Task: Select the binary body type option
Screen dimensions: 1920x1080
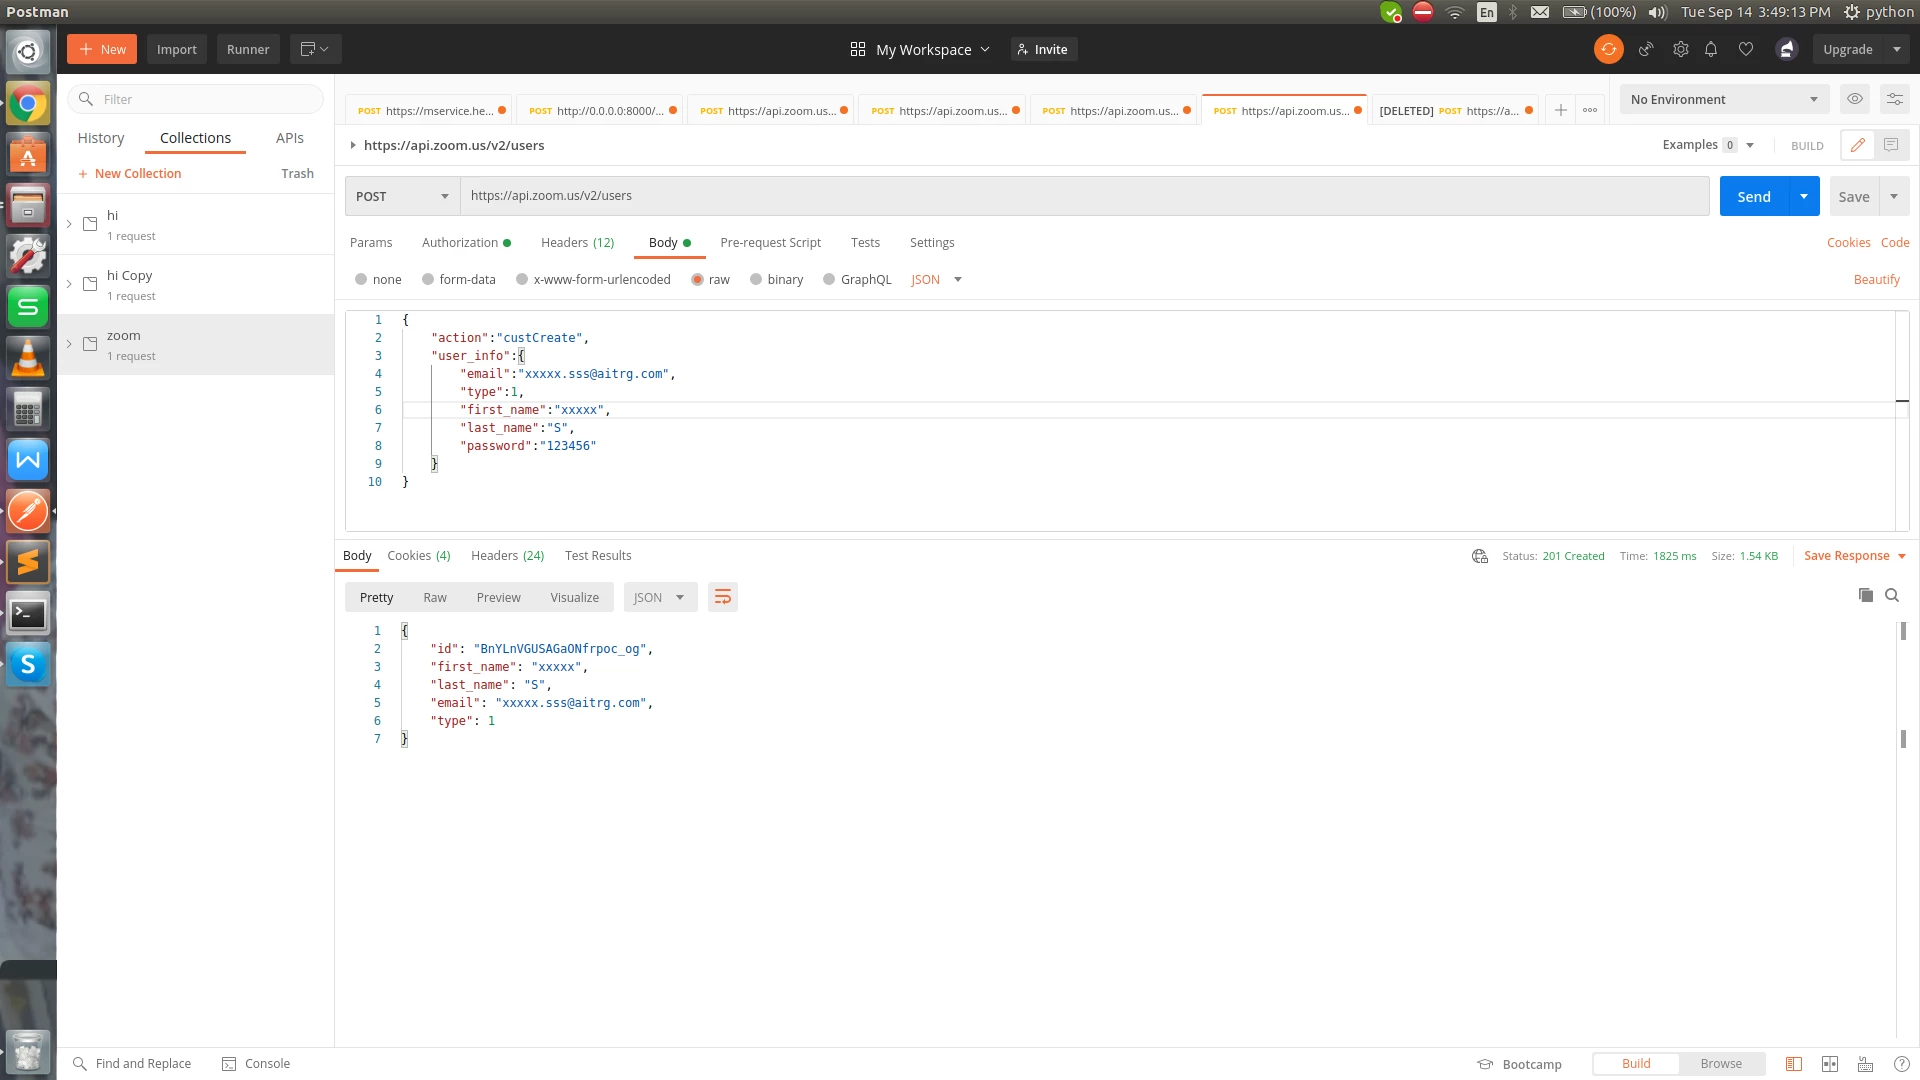Action: pos(756,280)
